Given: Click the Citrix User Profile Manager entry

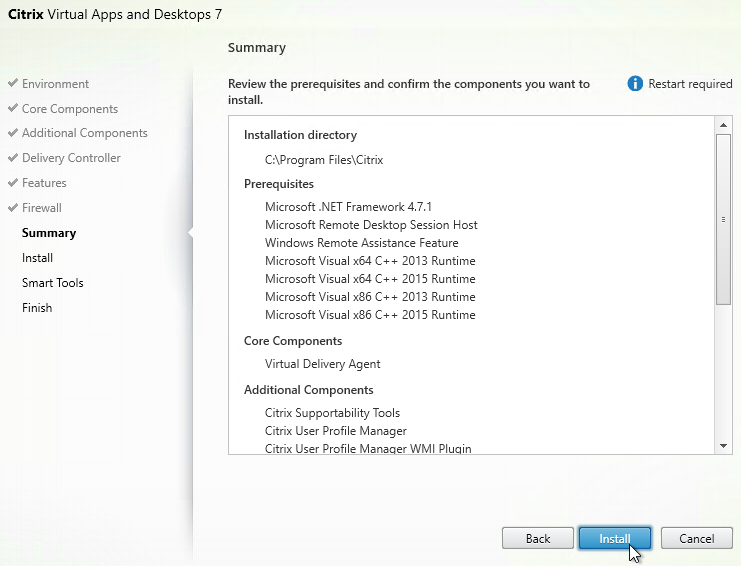Looking at the screenshot, I should tap(336, 431).
